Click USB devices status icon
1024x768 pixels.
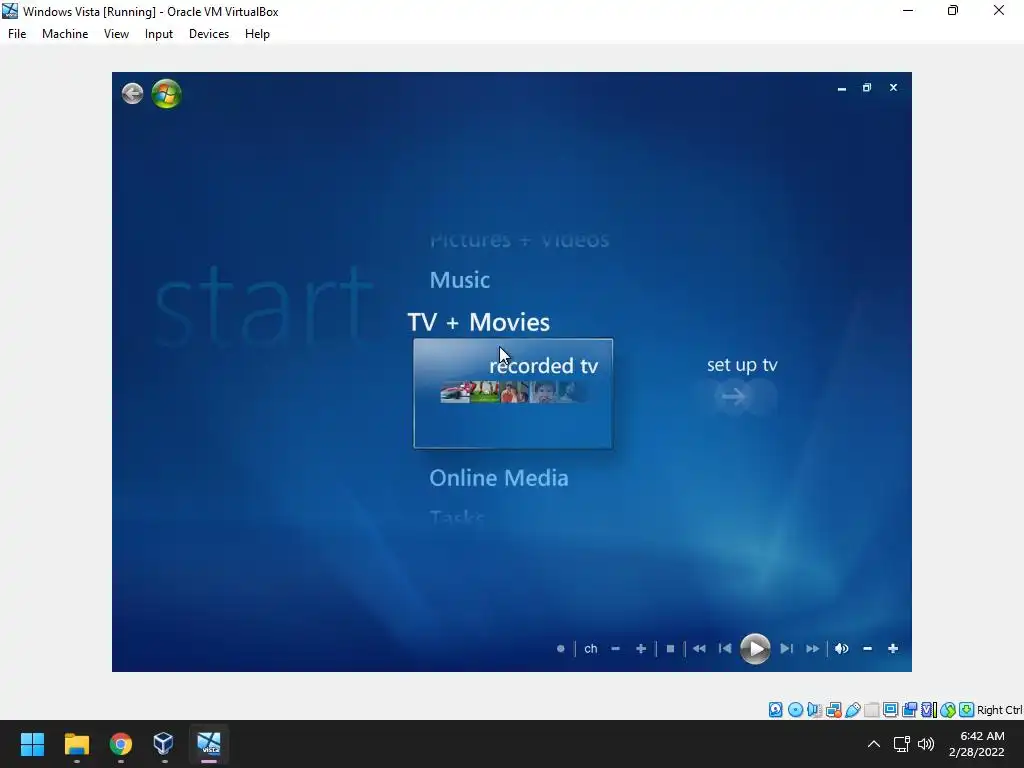tap(853, 710)
